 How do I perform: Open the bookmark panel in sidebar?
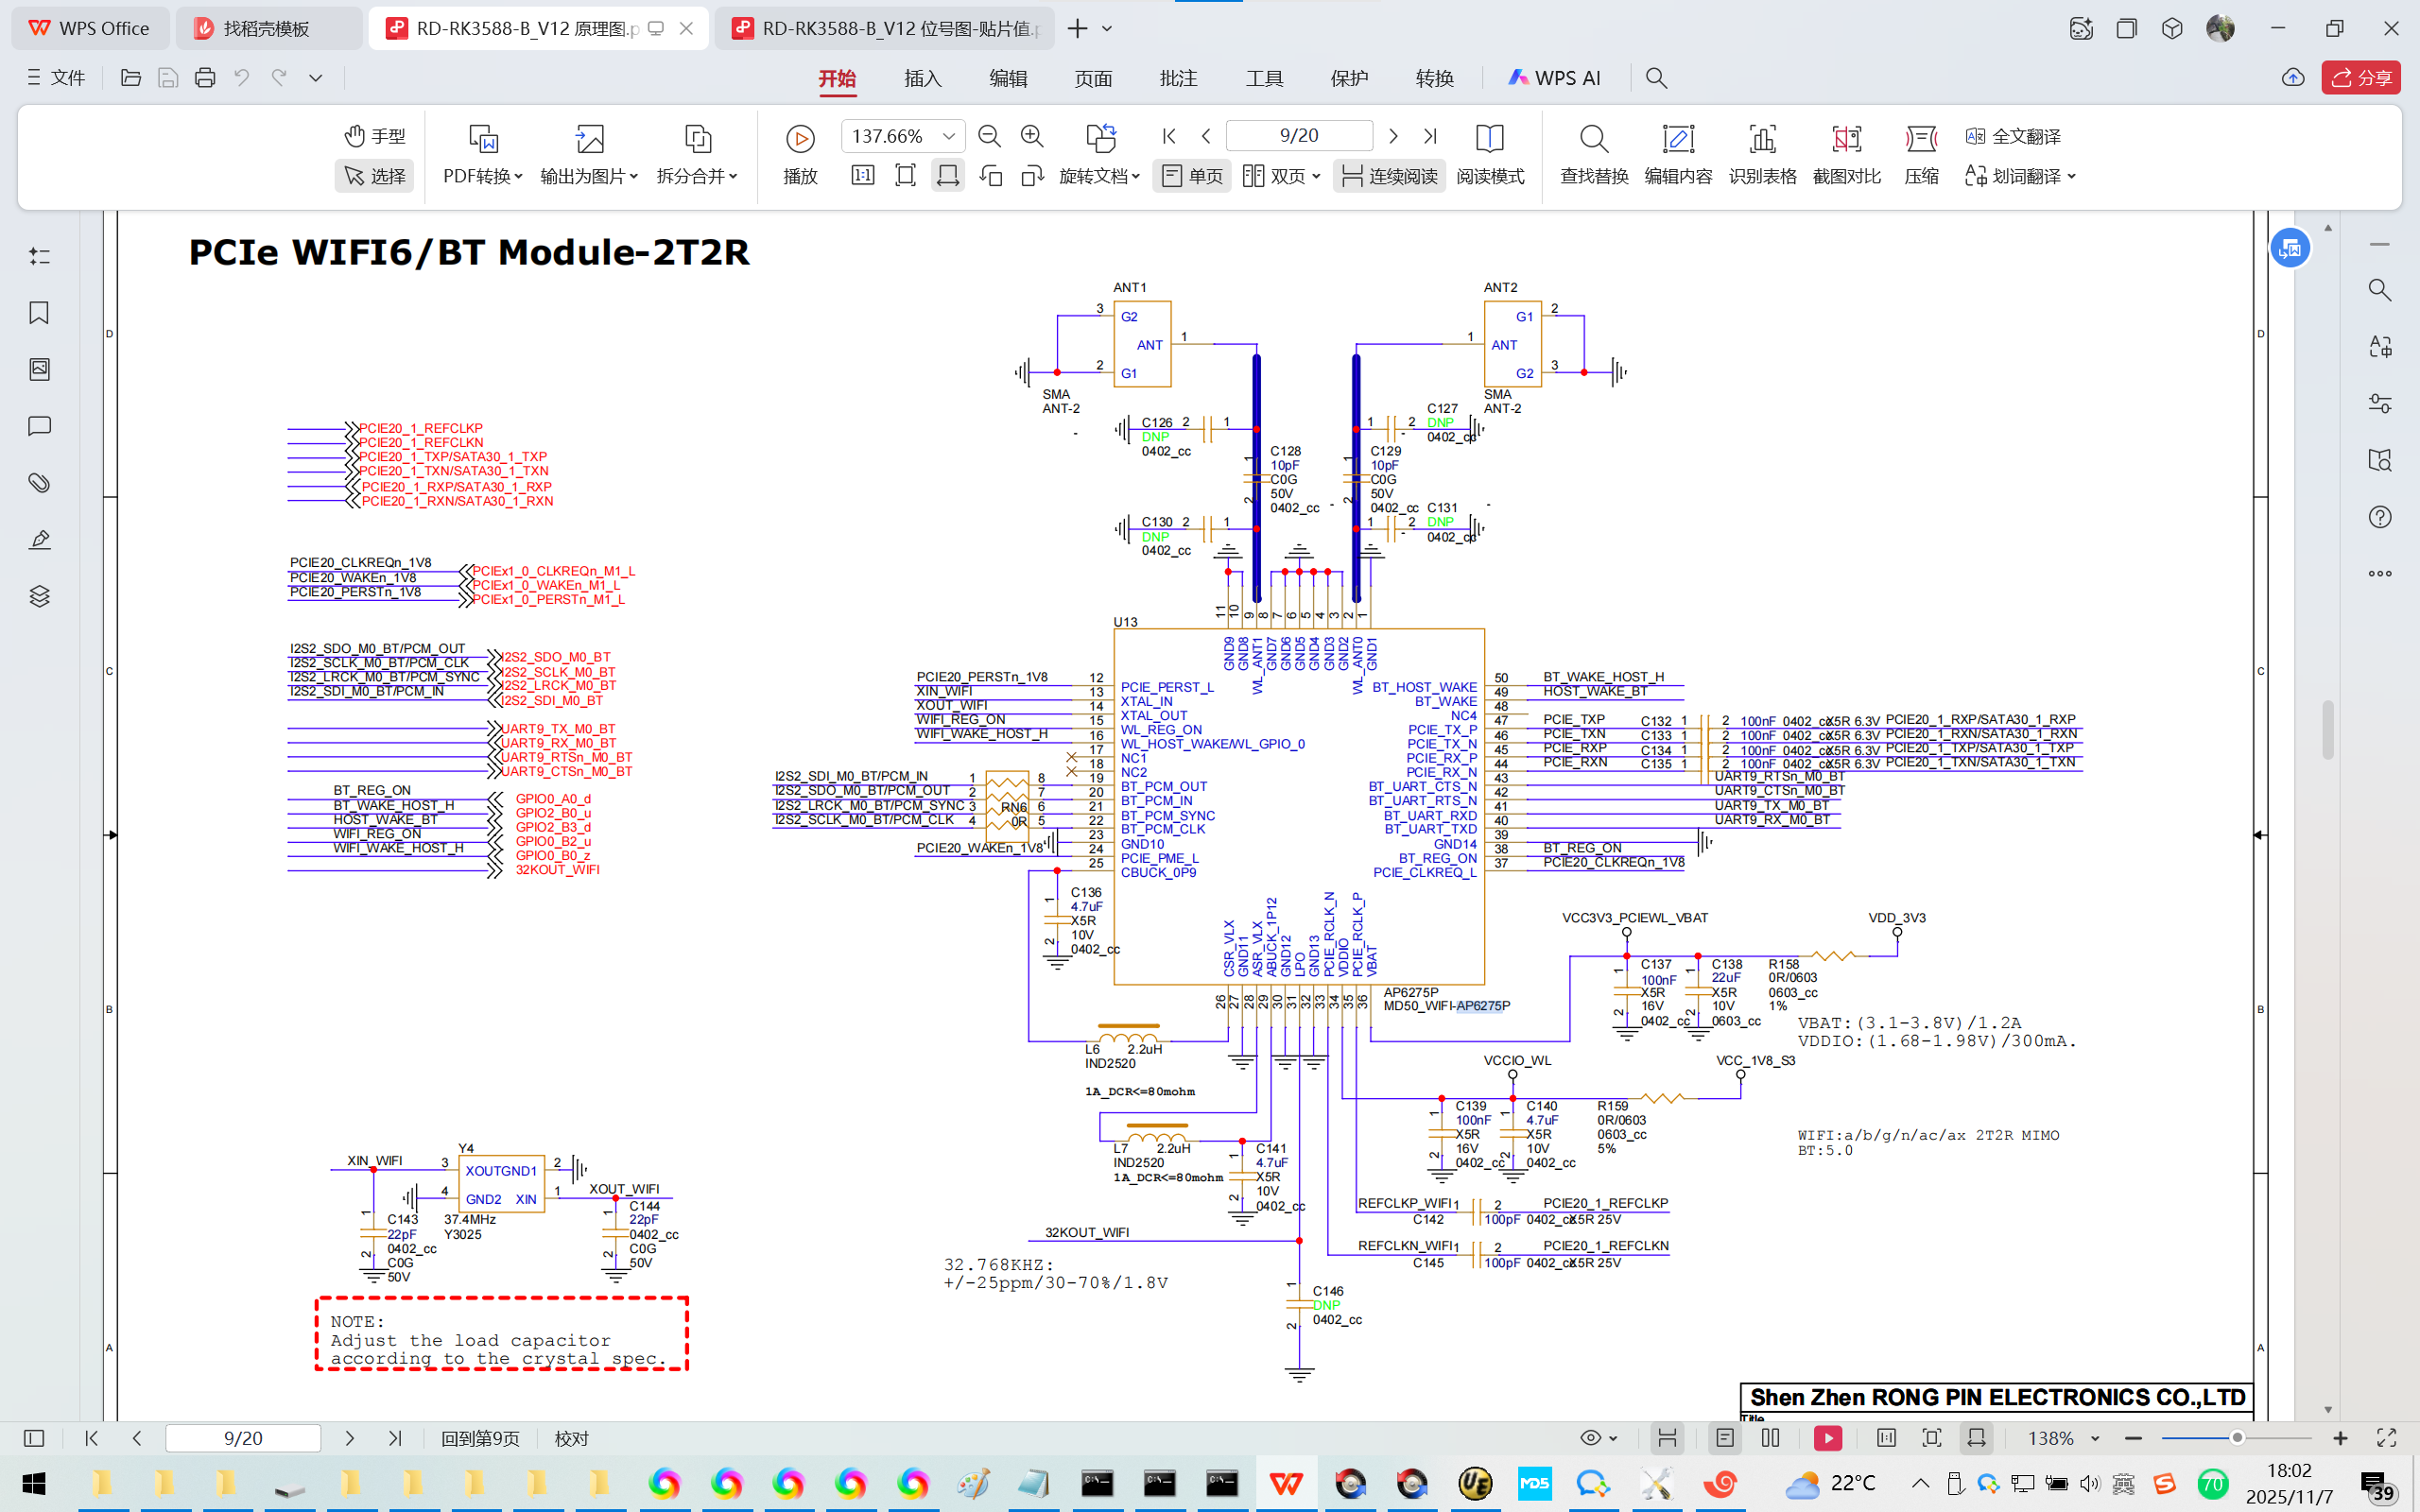(x=39, y=313)
